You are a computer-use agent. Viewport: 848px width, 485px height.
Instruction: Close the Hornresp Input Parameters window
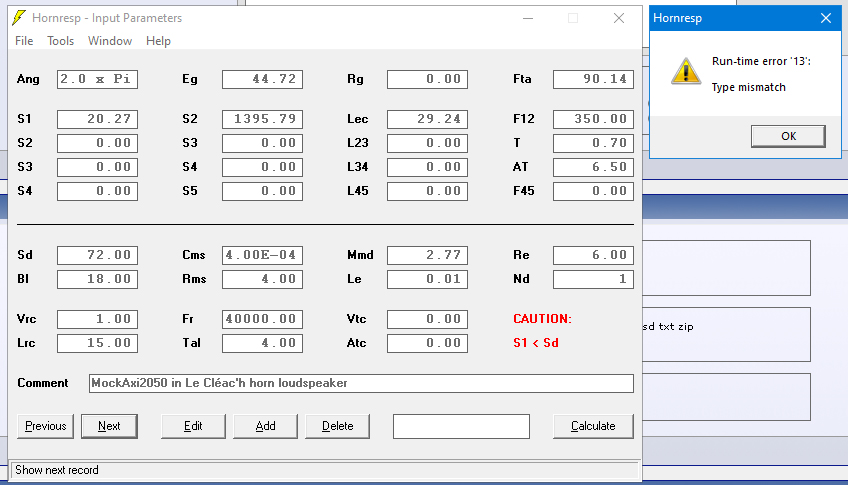619,18
